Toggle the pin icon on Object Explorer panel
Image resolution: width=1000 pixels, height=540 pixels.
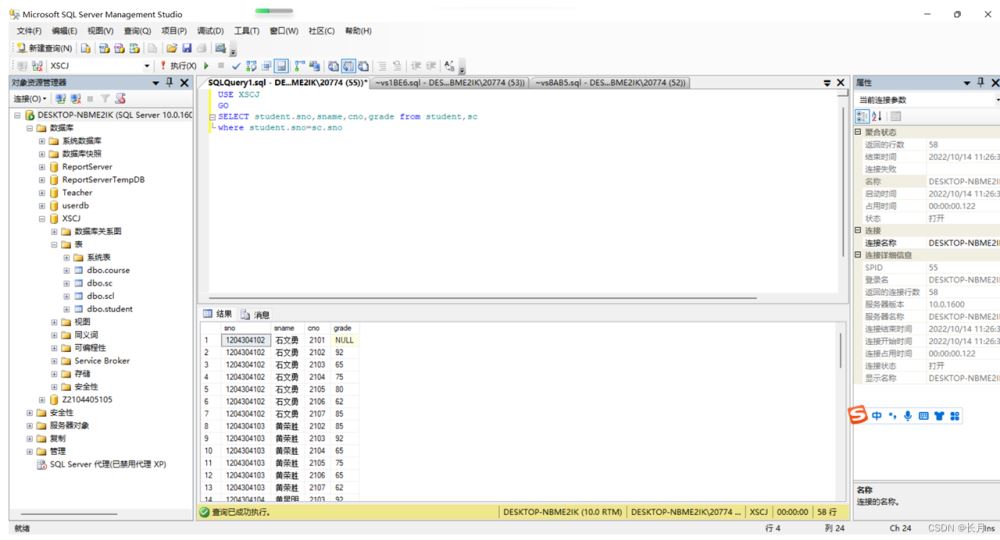point(168,82)
